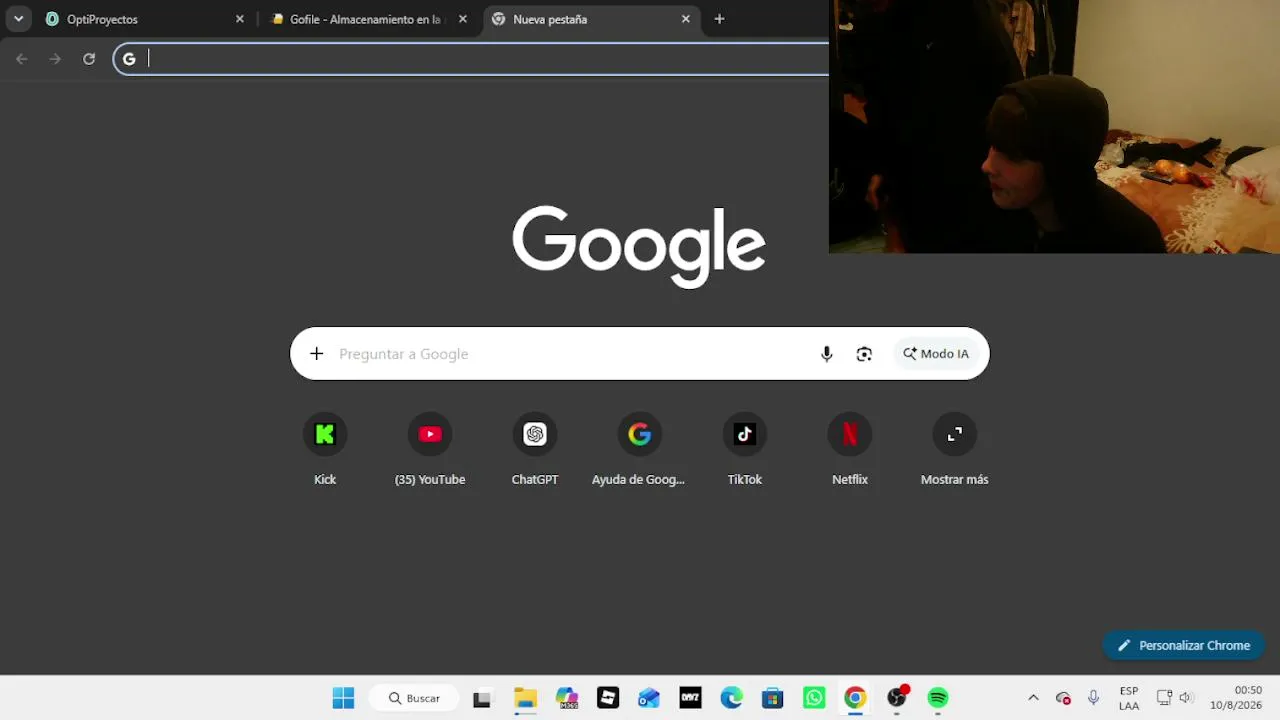Open Microsoft Store from the taskbar
This screenshot has width=1280, height=720.
click(x=772, y=698)
